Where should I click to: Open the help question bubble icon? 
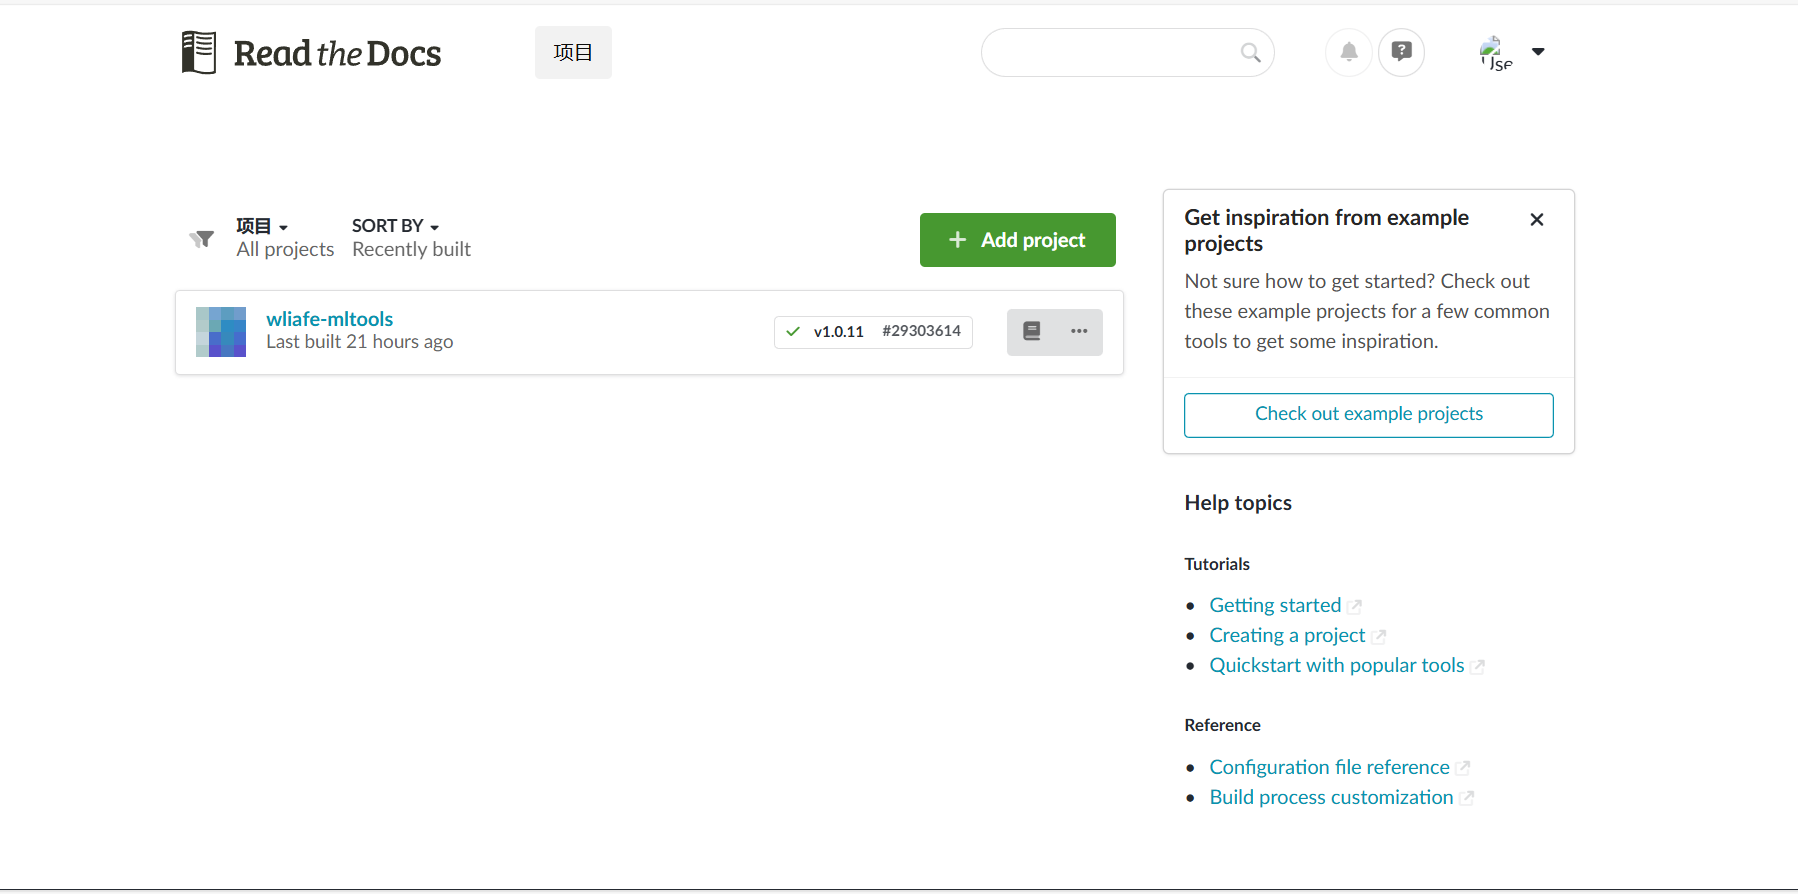(1401, 52)
